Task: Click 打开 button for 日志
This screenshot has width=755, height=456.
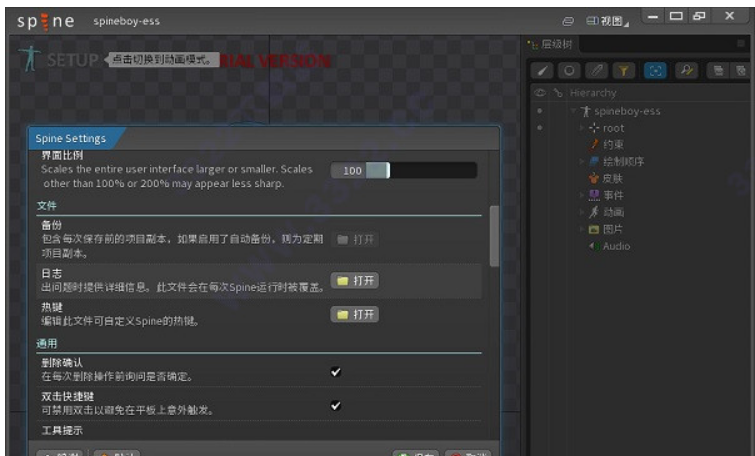Action: click(355, 280)
